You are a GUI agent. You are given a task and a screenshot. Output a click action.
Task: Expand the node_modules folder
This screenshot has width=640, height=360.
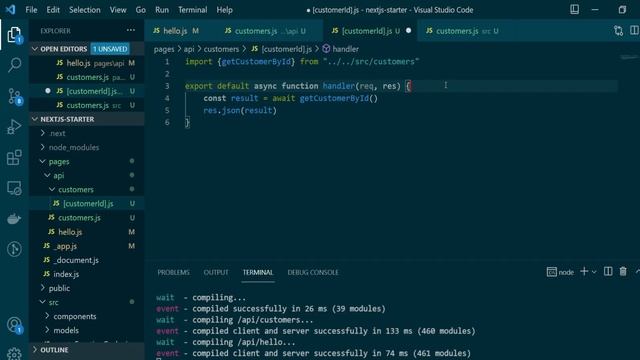[x=73, y=147]
